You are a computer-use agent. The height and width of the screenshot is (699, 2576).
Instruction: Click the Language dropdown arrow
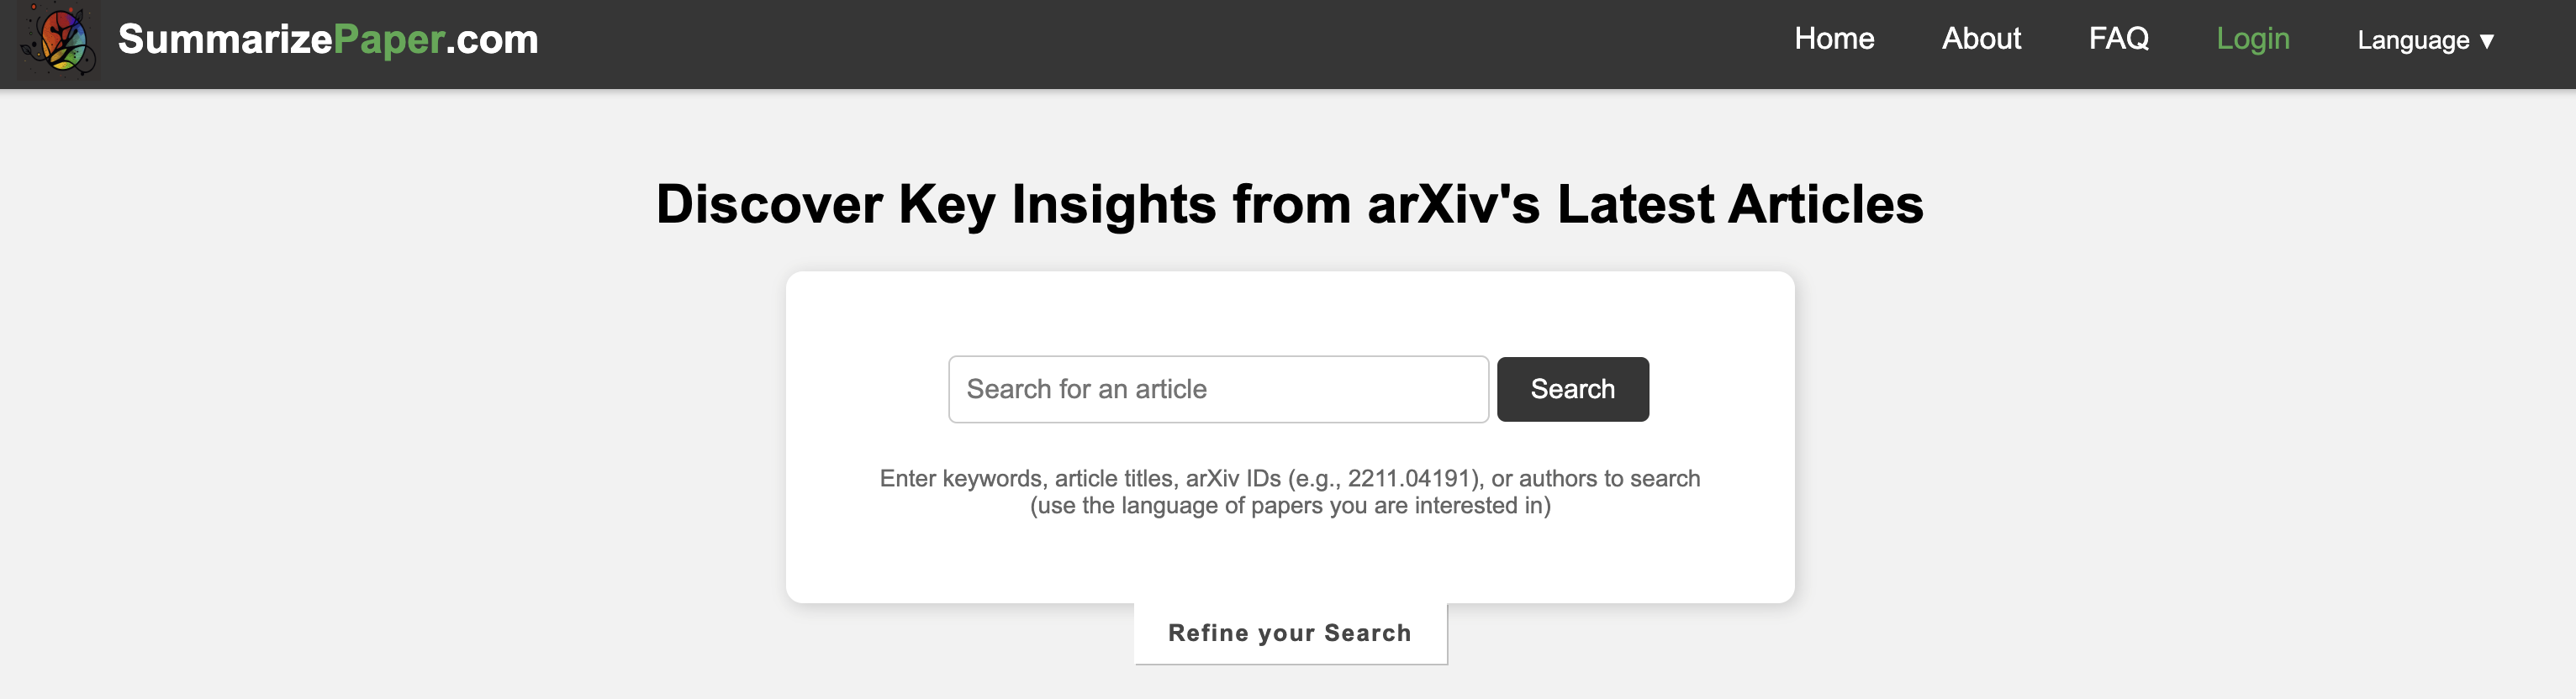[x=2487, y=41]
